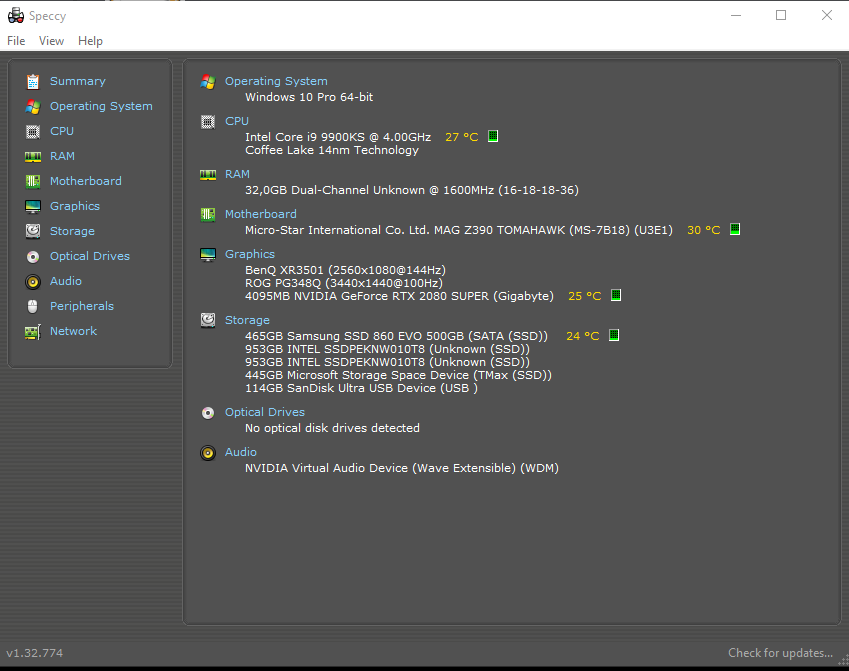
Task: Click the Speccy app icon in title bar
Action: click(x=16, y=16)
